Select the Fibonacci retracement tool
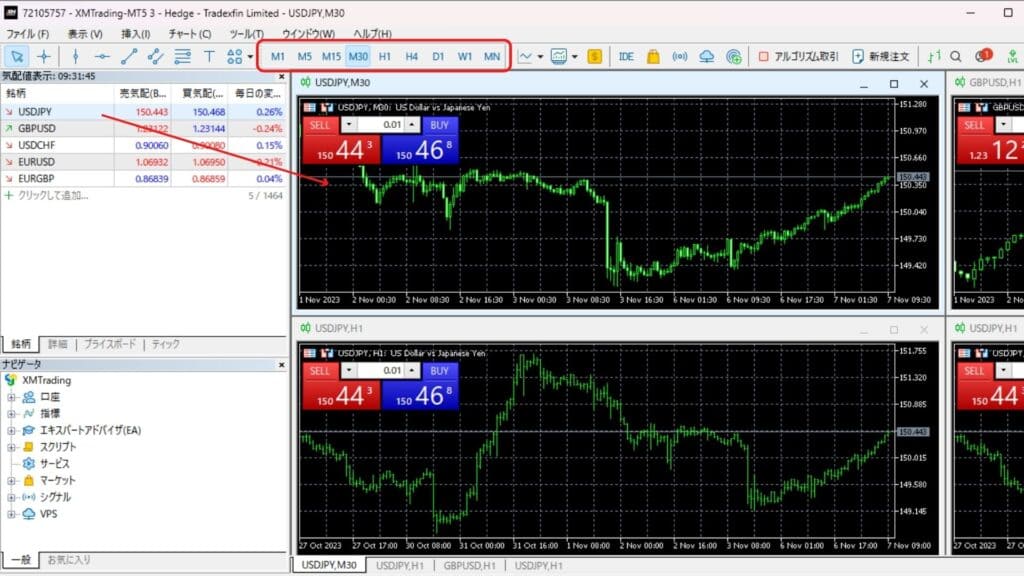 pyautogui.click(x=182, y=57)
